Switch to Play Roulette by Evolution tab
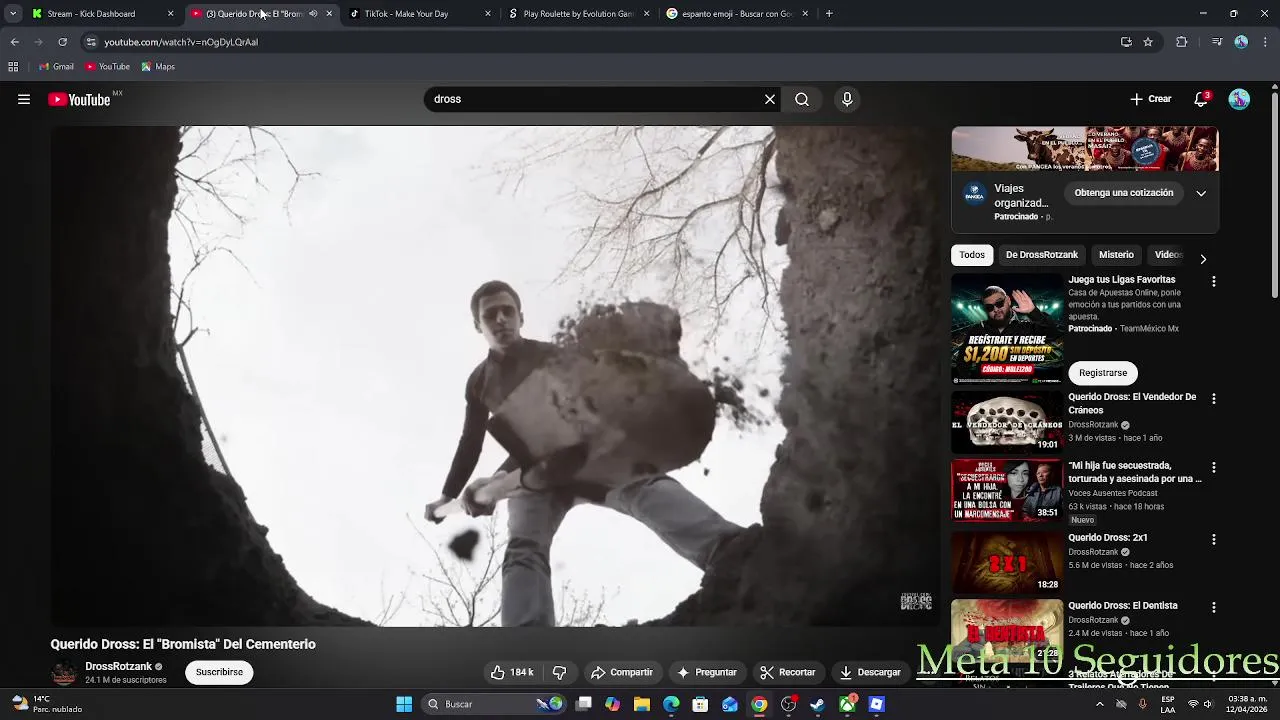Viewport: 1280px width, 720px height. point(578,14)
